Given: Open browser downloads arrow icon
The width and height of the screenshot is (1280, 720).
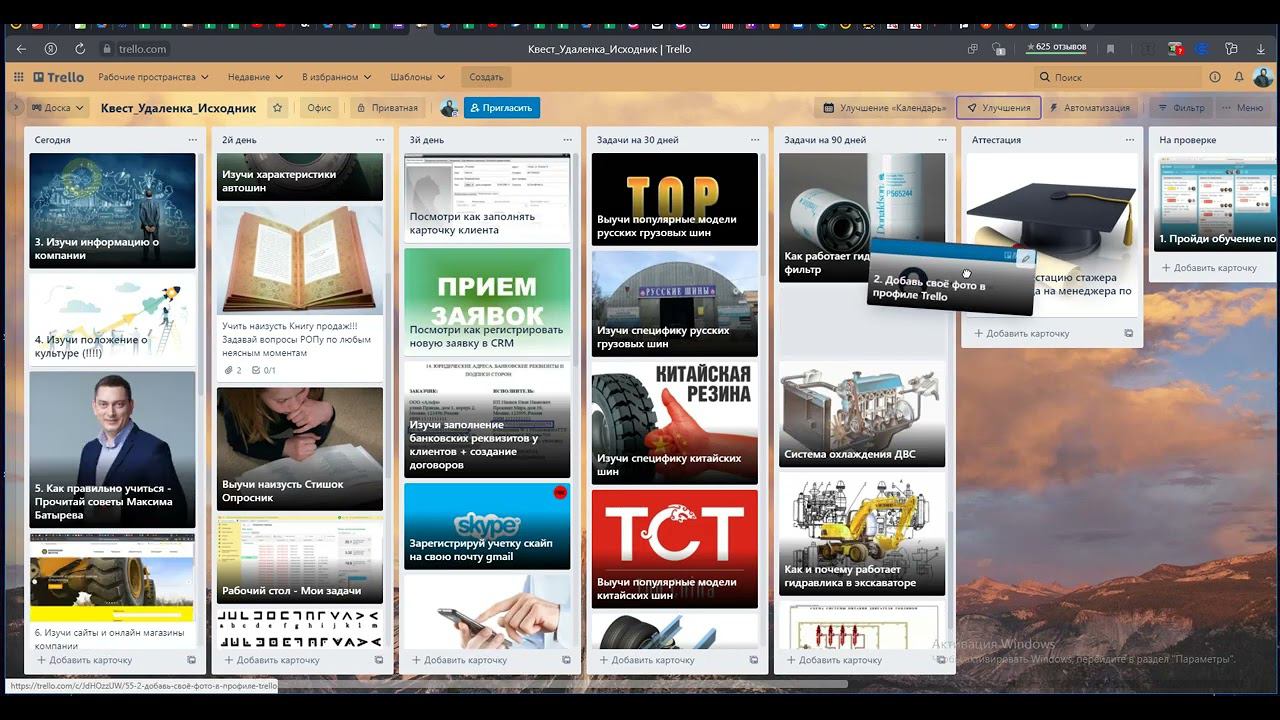Looking at the screenshot, I should pos(1261,48).
